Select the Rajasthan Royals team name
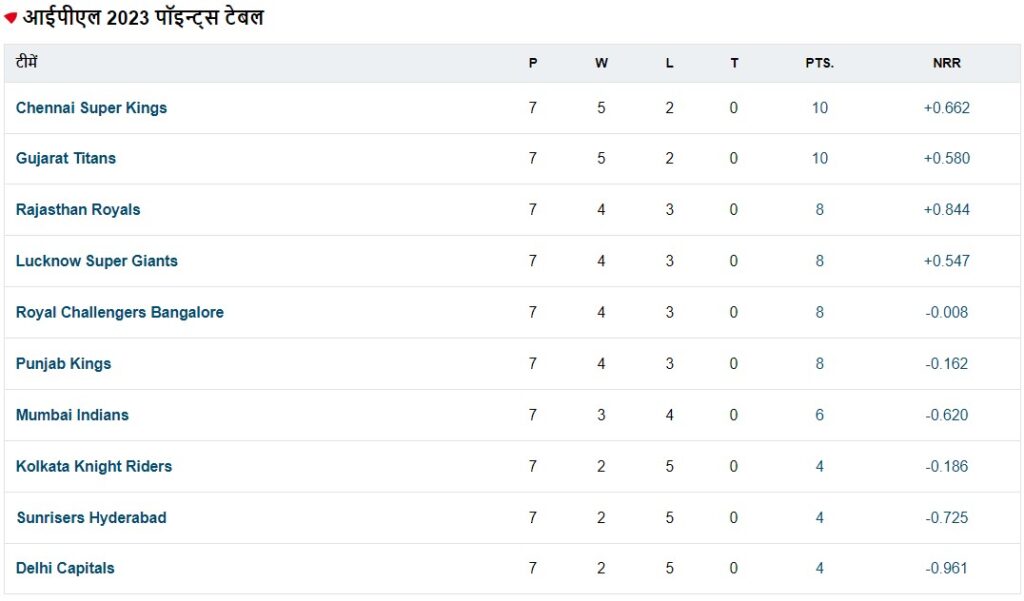Viewport: 1024px width, 601px height. click(x=78, y=210)
